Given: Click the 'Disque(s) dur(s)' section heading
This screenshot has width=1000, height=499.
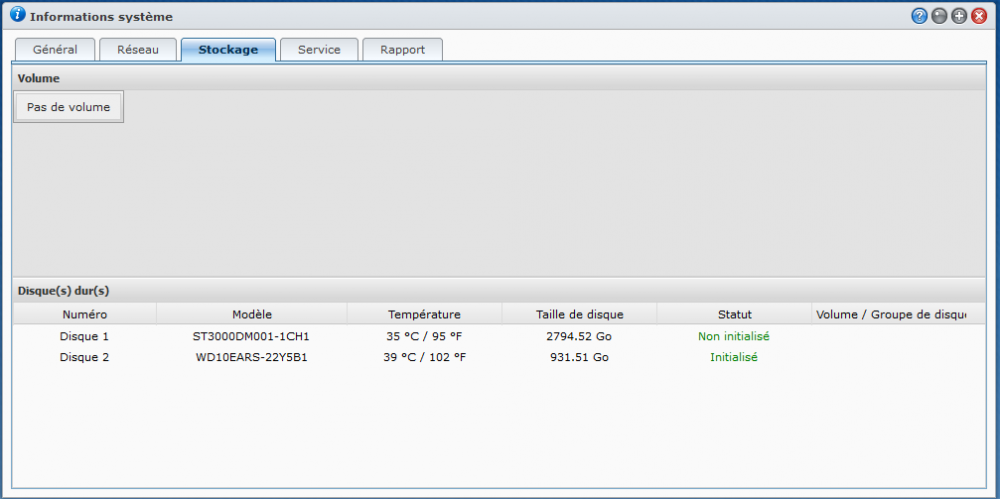Looking at the screenshot, I should pyautogui.click(x=64, y=290).
